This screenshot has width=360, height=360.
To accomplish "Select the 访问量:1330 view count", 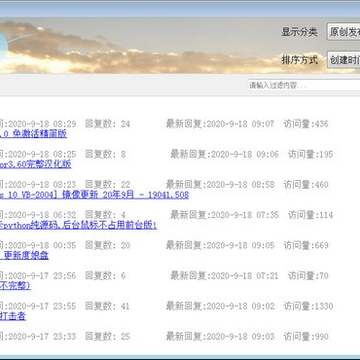I will click(308, 306).
